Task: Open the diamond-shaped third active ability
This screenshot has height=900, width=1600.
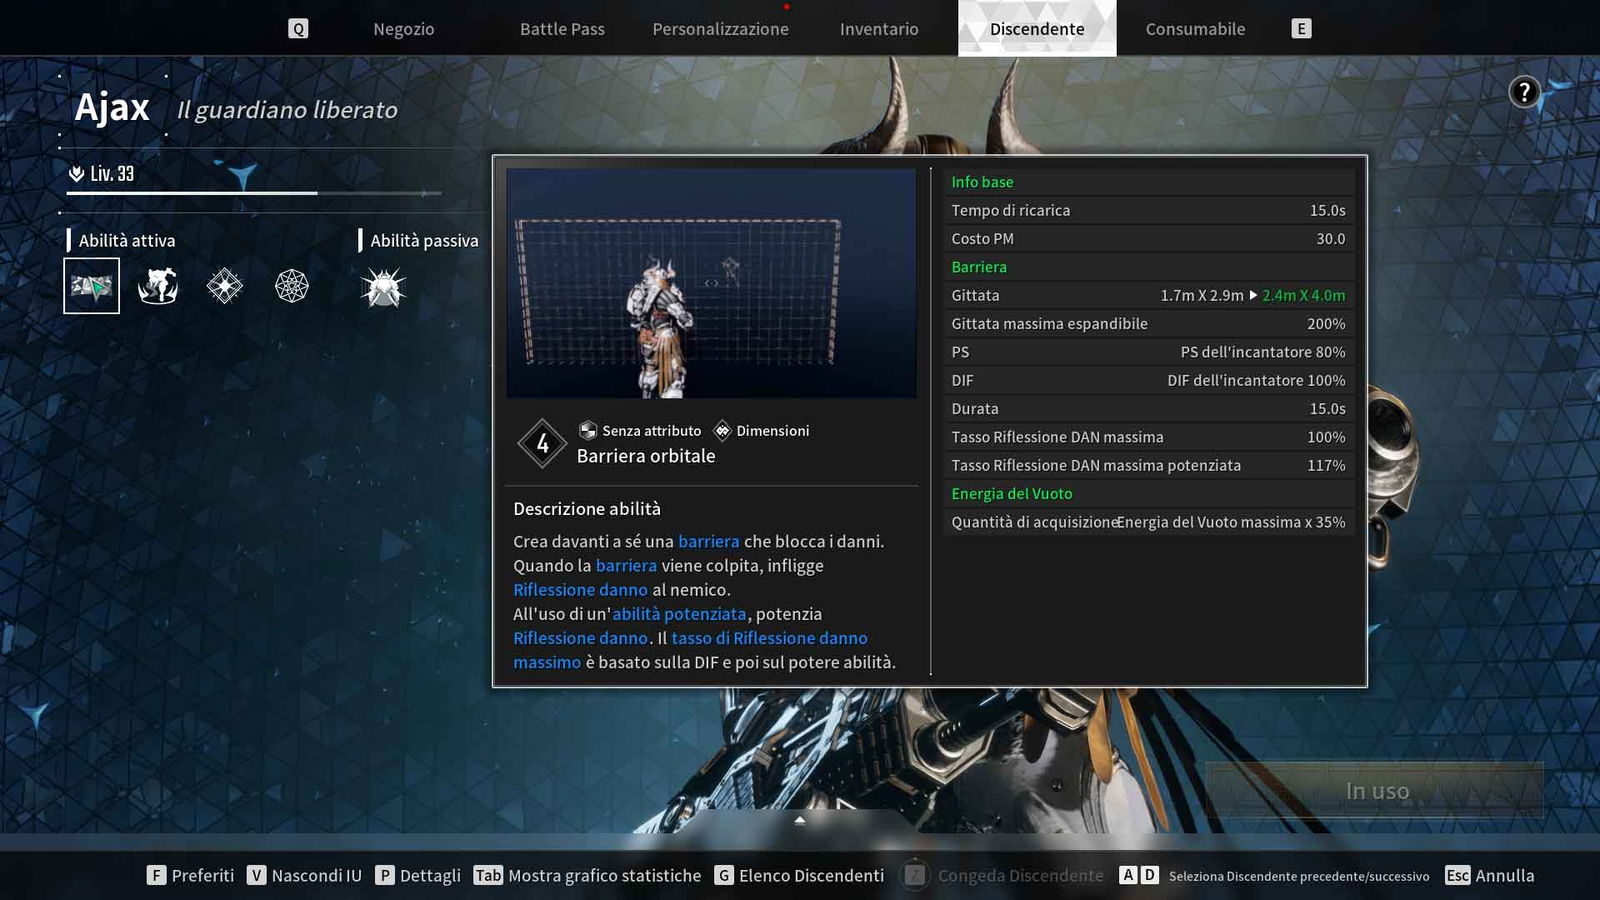Action: click(x=224, y=285)
